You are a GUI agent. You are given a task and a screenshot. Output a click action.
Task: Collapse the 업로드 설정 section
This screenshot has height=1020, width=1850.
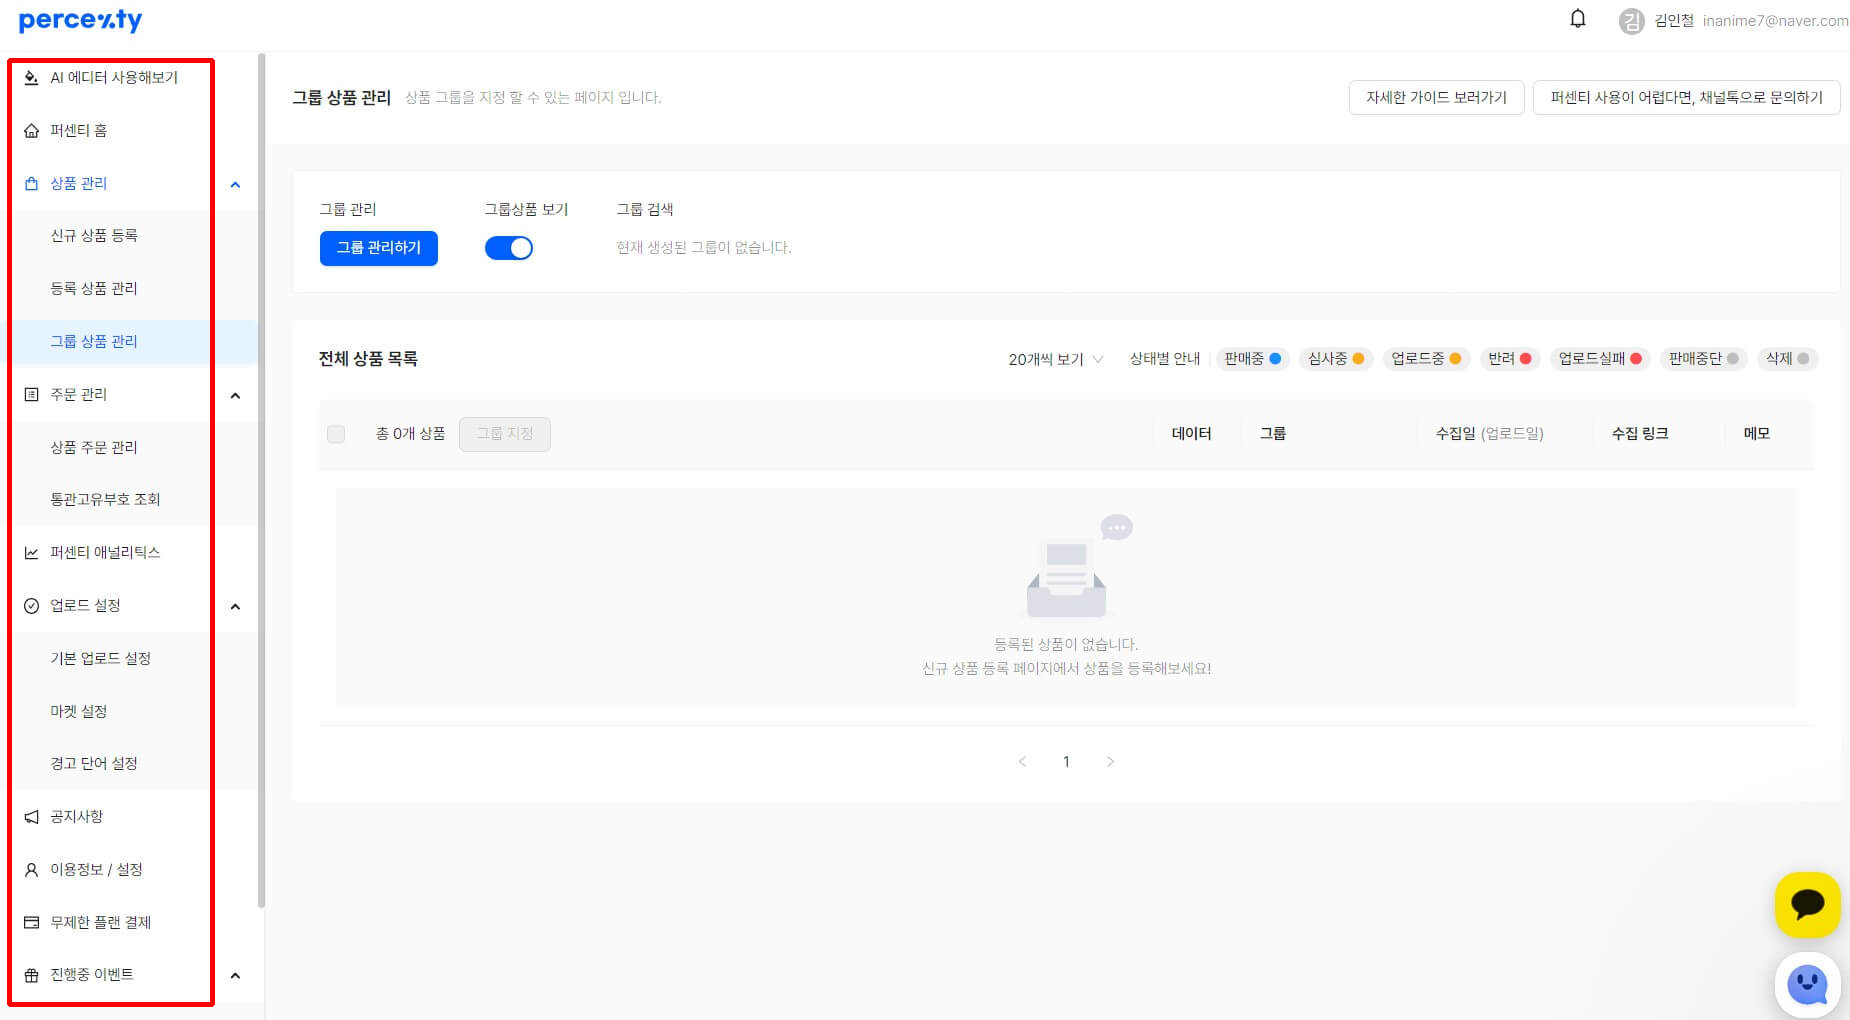[x=235, y=606]
